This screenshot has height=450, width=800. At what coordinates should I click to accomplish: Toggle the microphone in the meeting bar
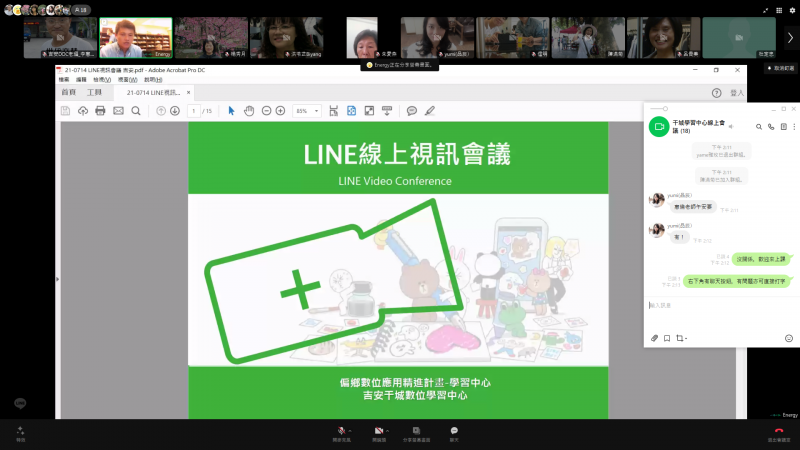pos(341,431)
